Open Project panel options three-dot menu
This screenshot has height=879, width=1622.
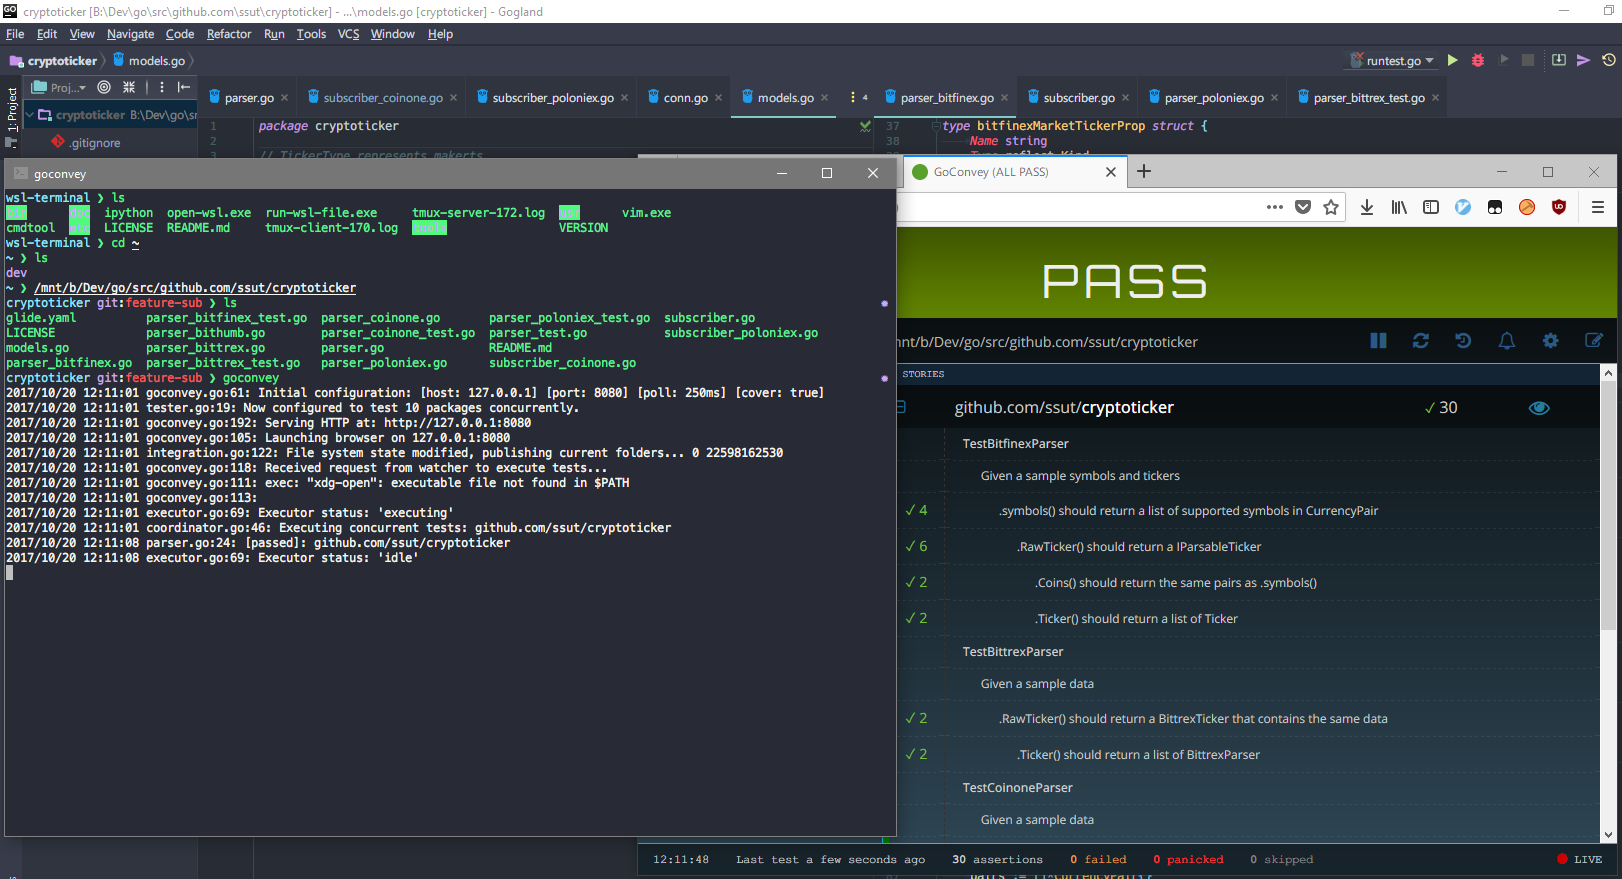(161, 87)
